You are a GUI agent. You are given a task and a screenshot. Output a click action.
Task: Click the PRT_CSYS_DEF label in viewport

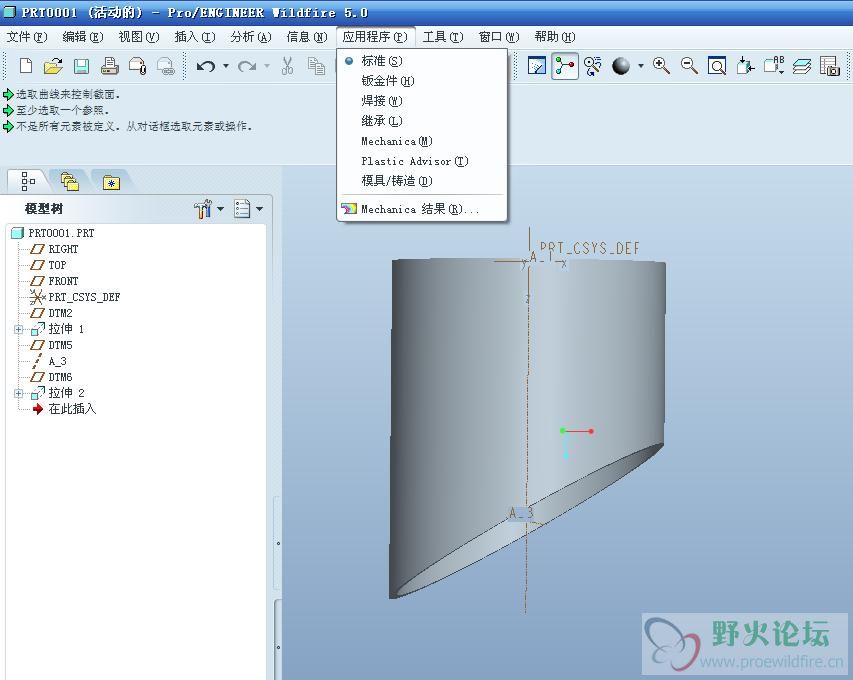[x=589, y=249]
